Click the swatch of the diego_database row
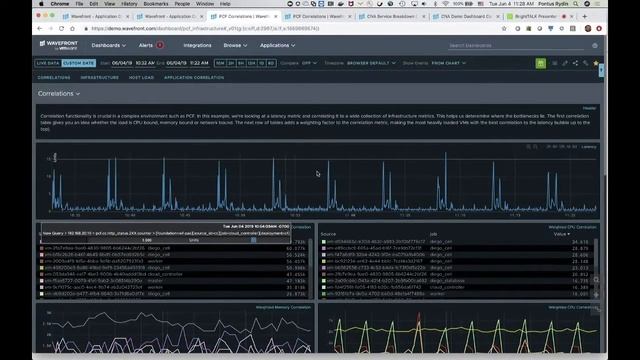640x360 pixels. (x=324, y=281)
